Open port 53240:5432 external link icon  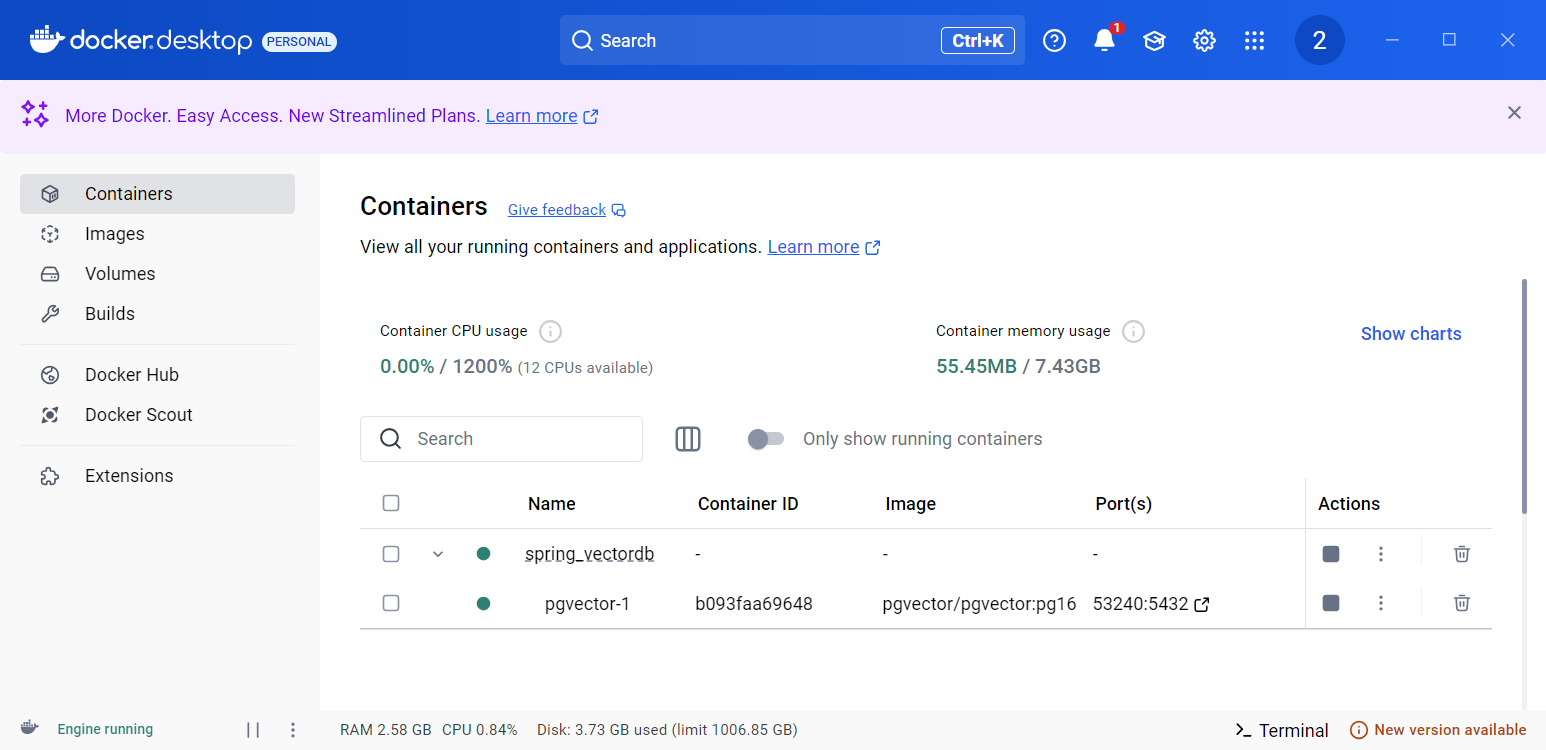coord(1203,604)
